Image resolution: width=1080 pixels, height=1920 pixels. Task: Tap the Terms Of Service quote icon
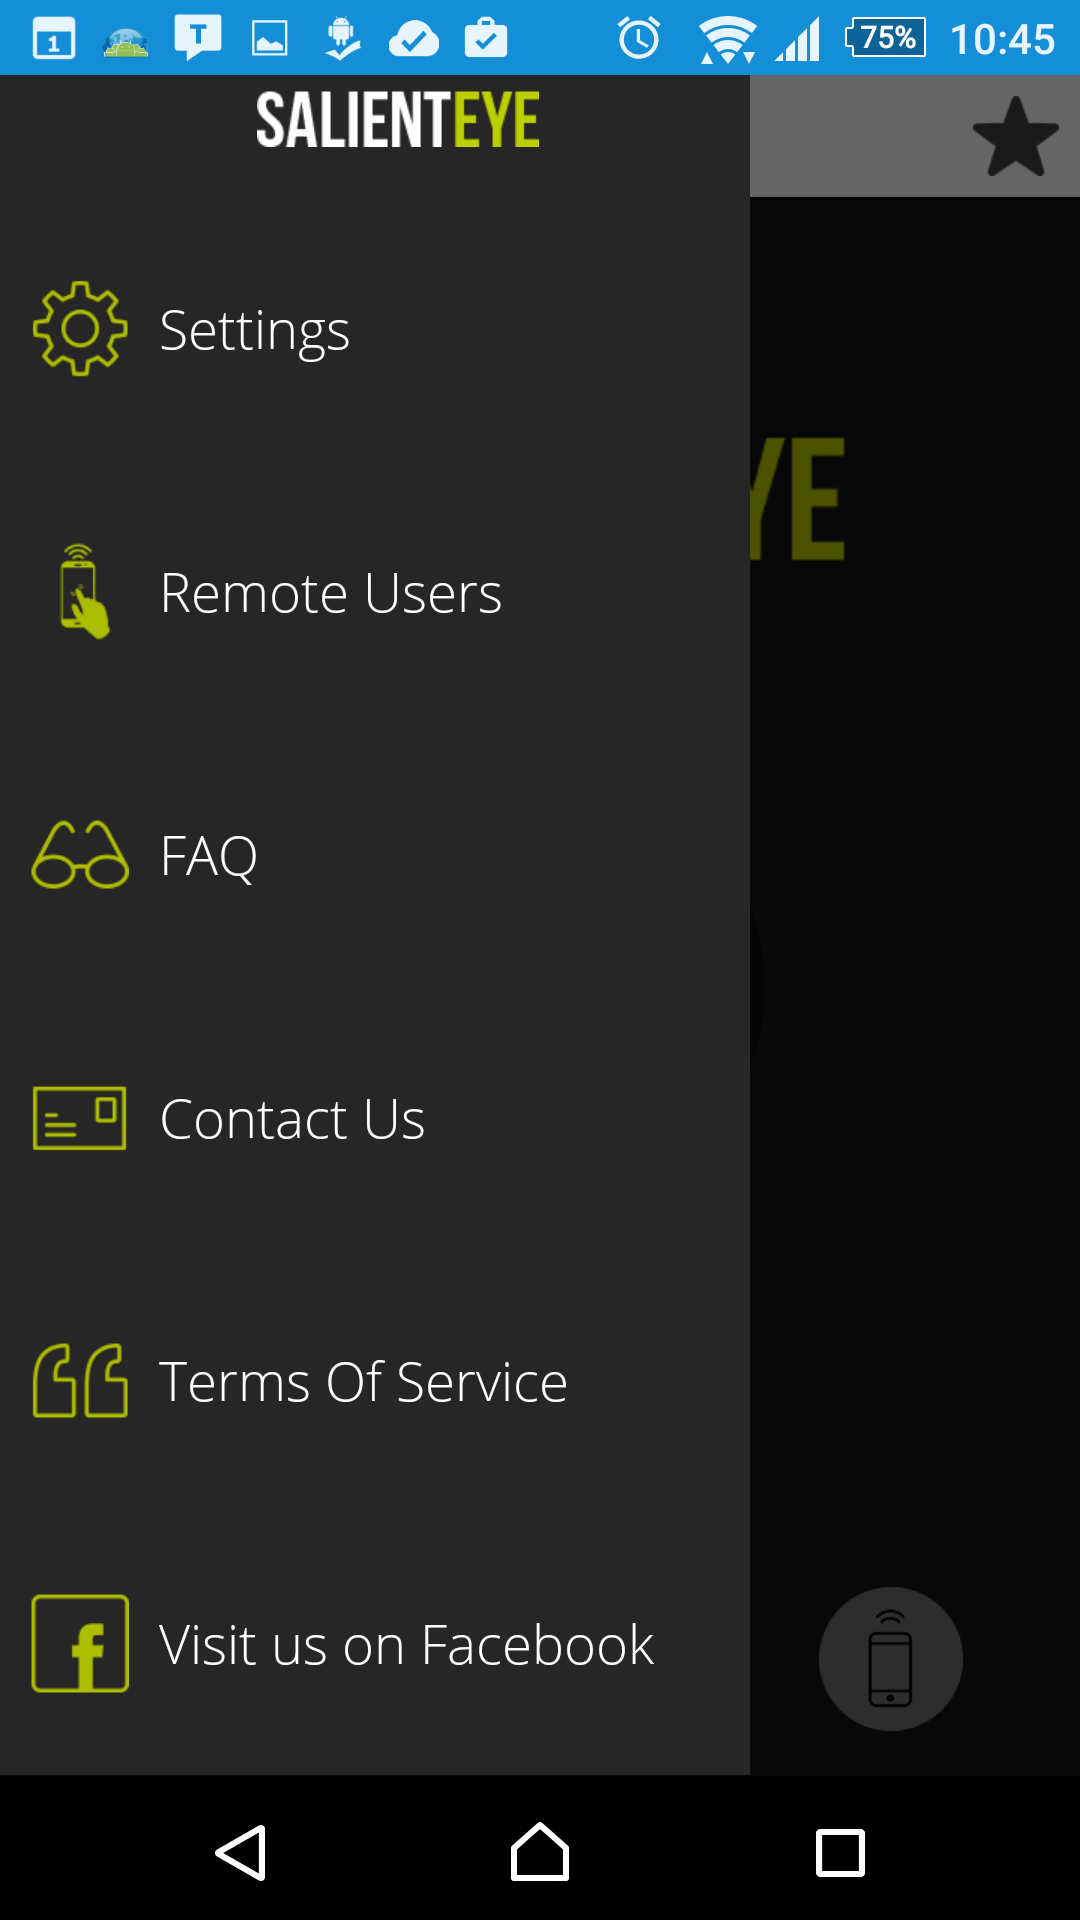(80, 1381)
